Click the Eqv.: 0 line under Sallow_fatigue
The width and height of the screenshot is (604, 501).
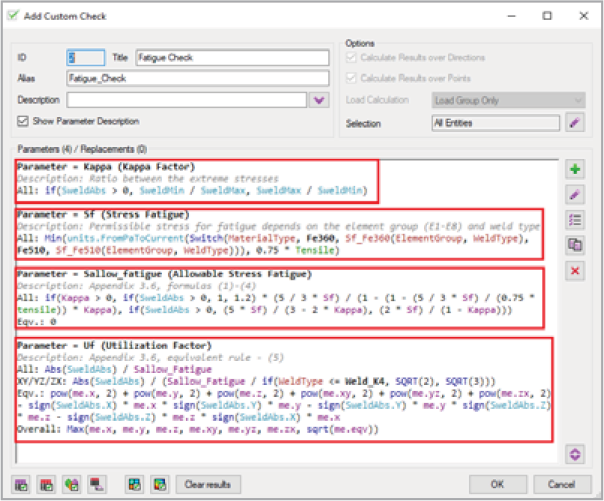[37, 322]
